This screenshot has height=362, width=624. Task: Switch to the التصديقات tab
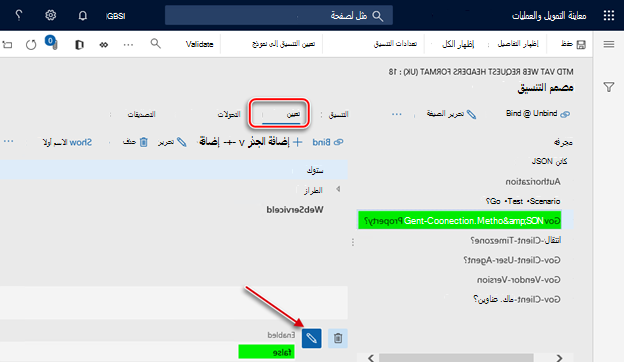141,115
